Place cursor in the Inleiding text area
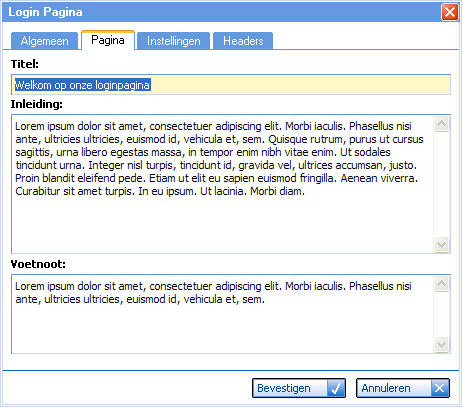The width and height of the screenshot is (462, 407). (x=223, y=184)
